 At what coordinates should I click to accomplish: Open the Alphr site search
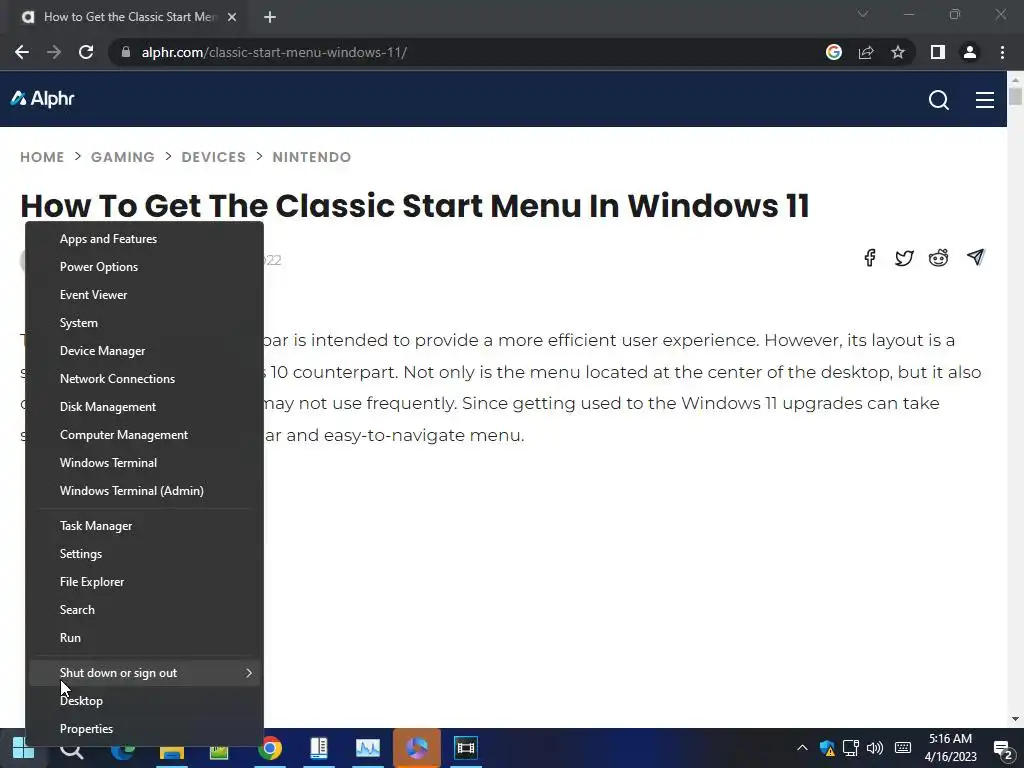938,100
